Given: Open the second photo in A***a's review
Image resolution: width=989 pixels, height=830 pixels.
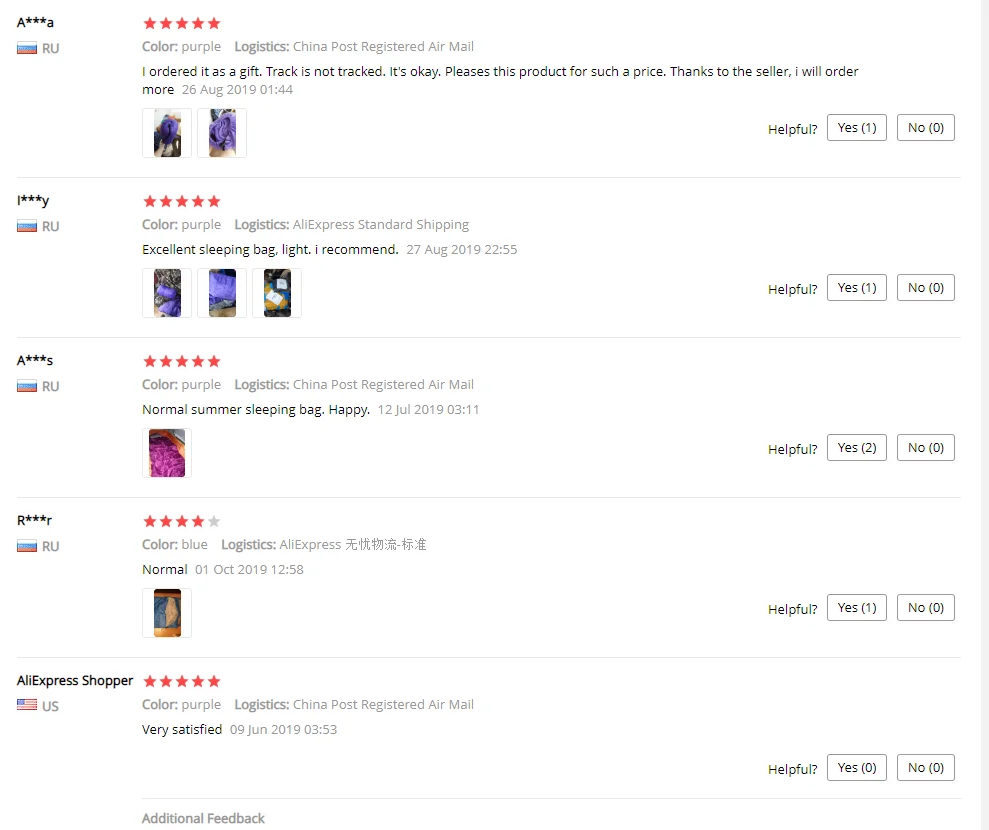Looking at the screenshot, I should coord(222,133).
